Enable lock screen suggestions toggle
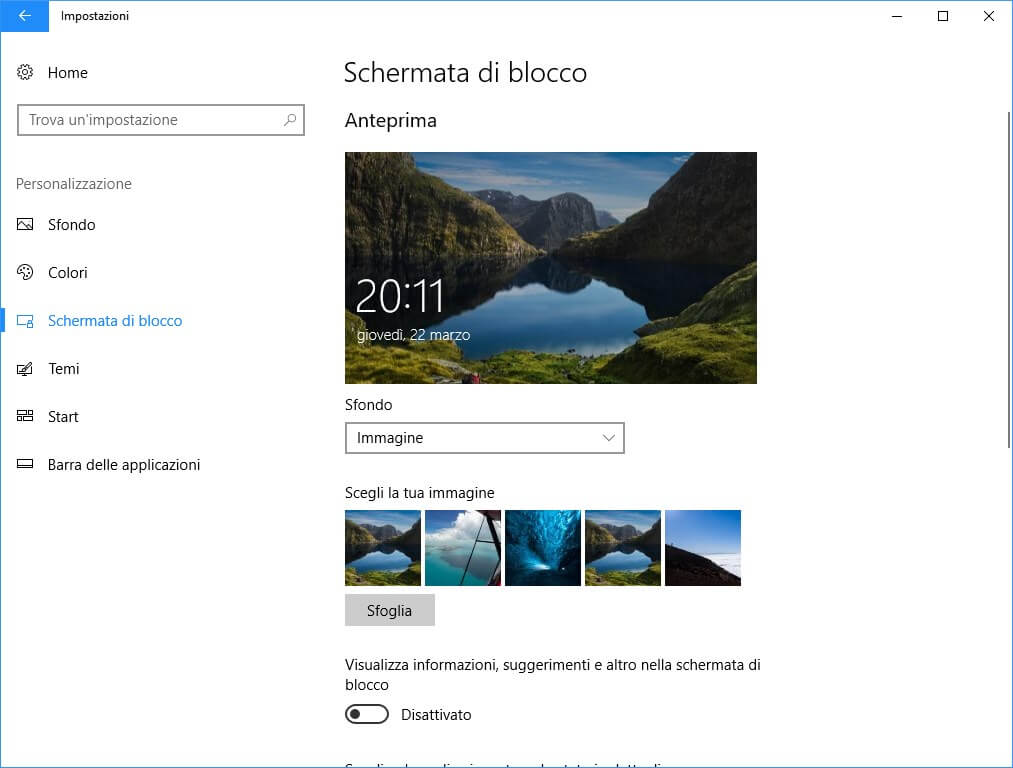Screen dimensions: 1013x768 (367, 715)
